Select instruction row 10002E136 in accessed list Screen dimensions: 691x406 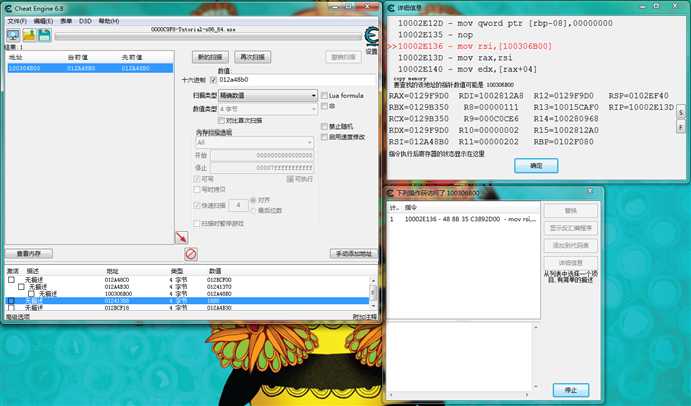[x=463, y=219]
